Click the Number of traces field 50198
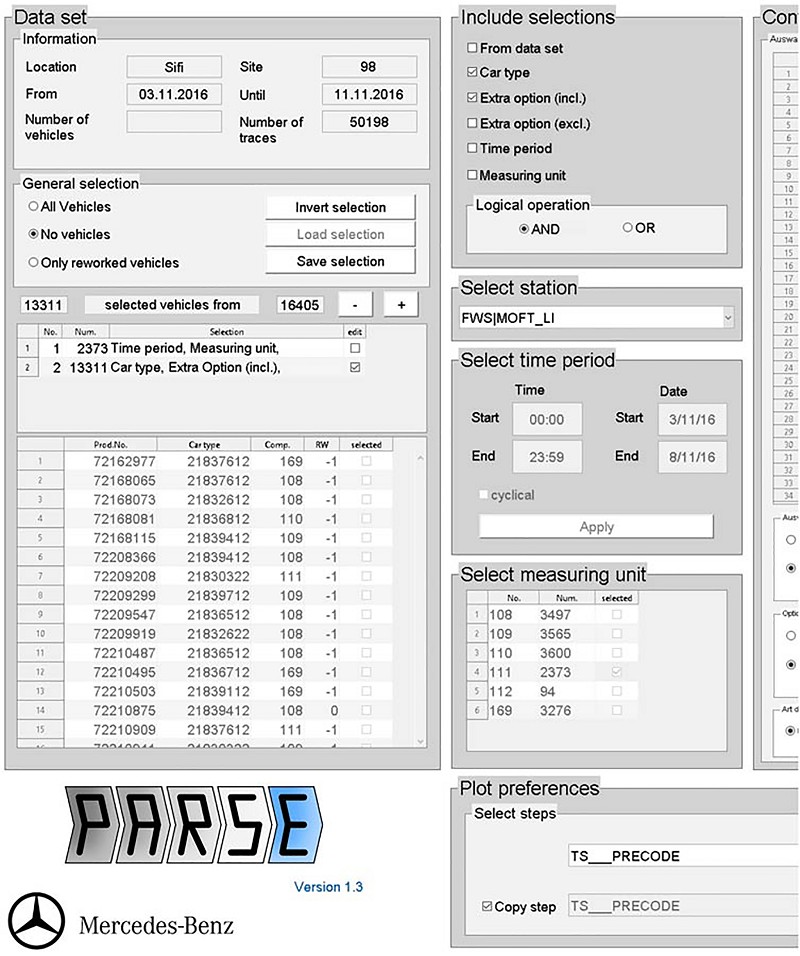 [369, 122]
